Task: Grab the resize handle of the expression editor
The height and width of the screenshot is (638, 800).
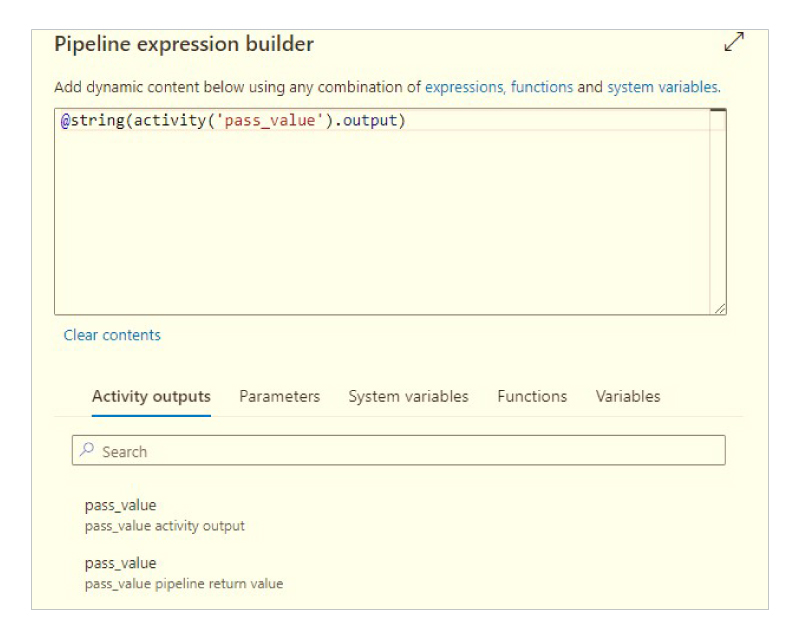Action: (720, 308)
